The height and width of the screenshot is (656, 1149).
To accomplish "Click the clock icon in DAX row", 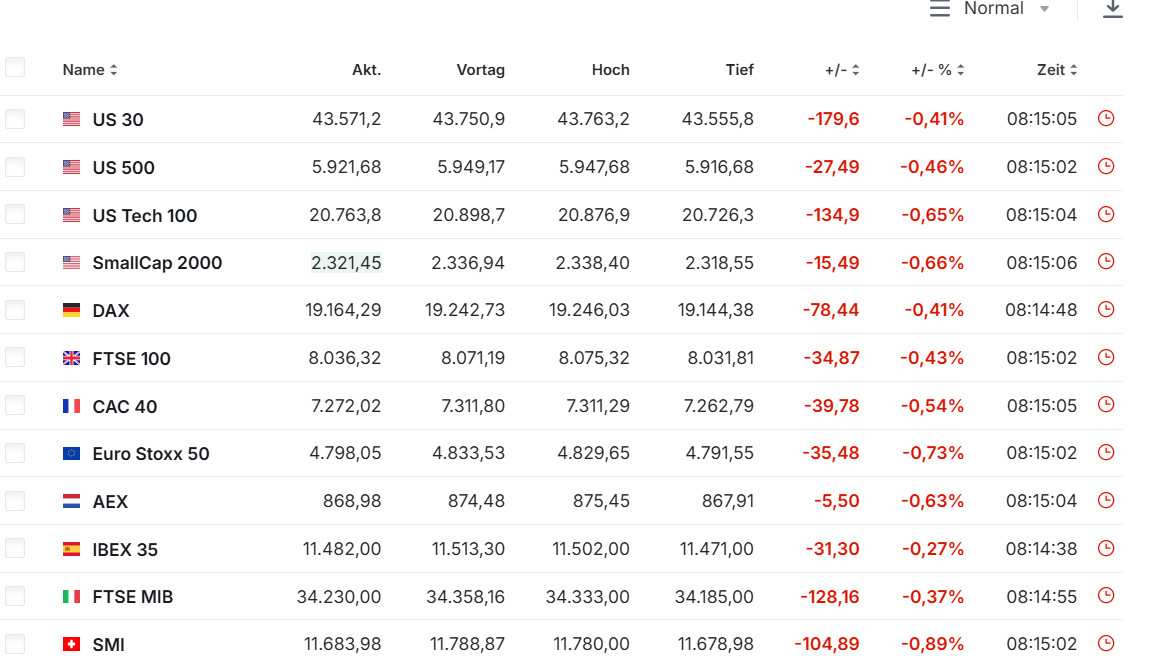I will tap(1106, 310).
